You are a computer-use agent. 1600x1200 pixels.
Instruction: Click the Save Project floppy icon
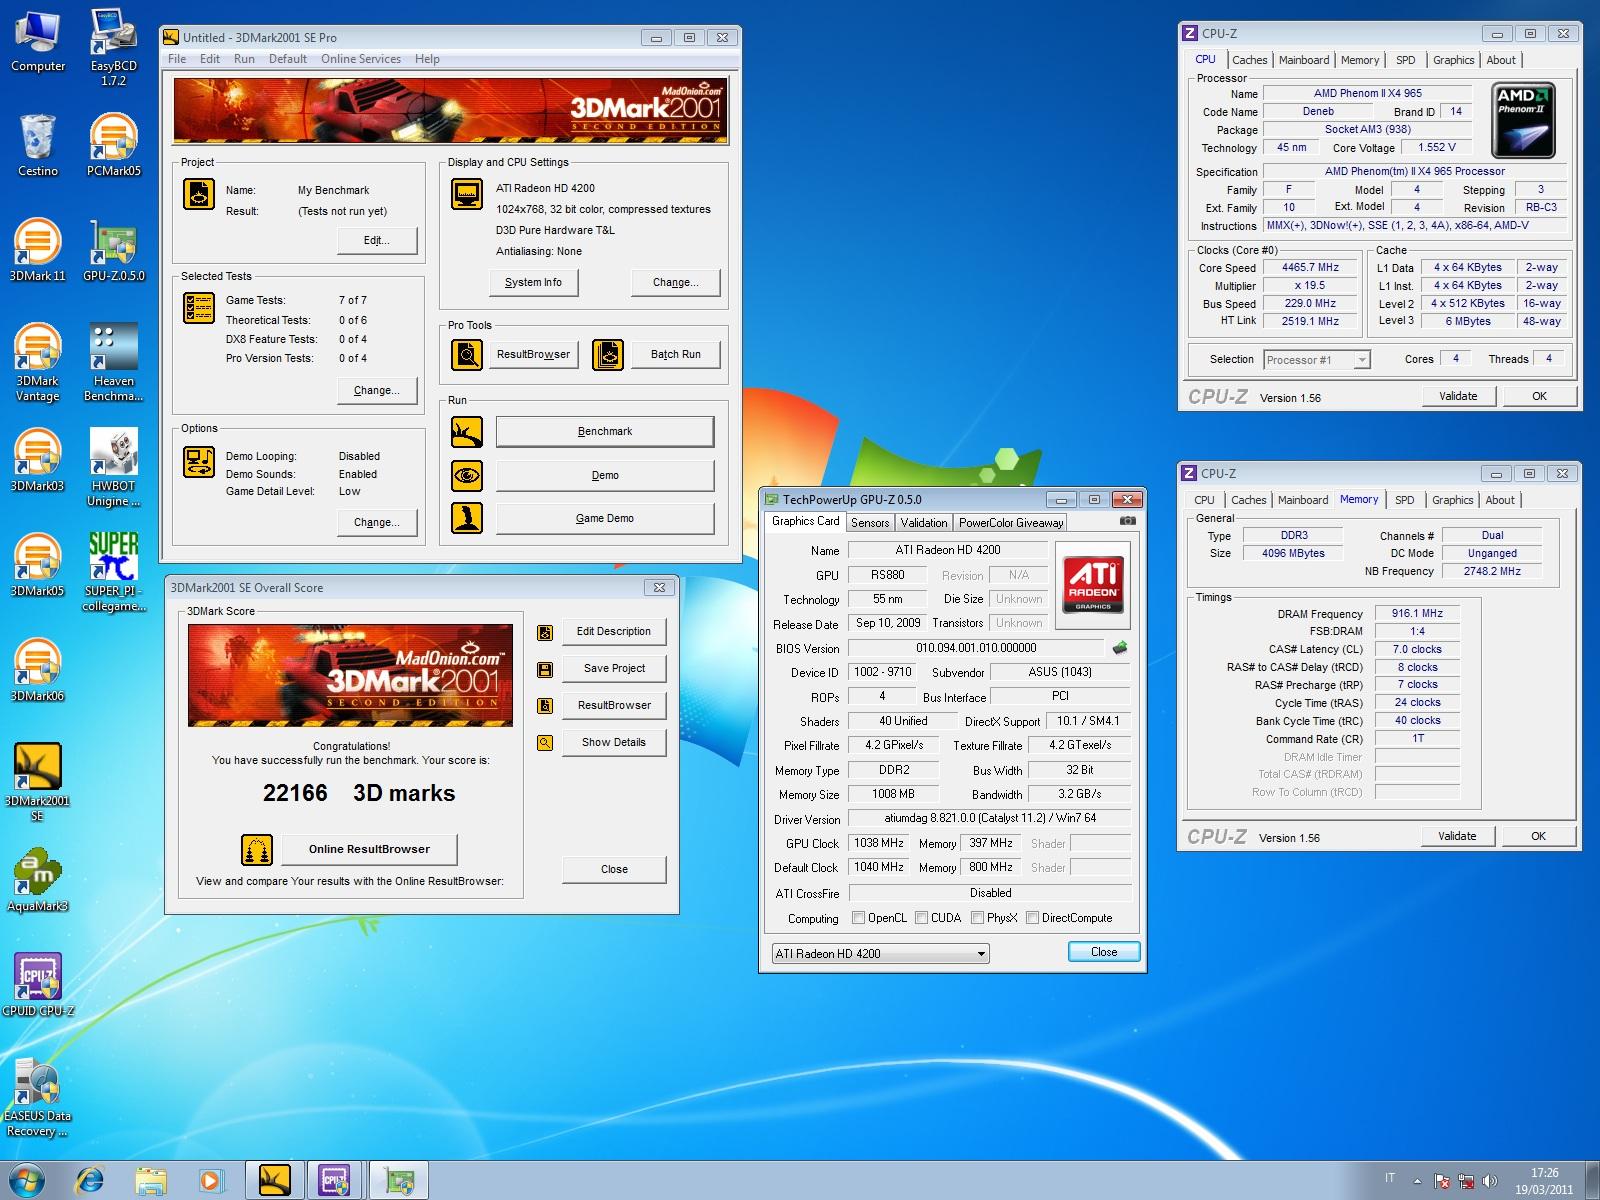545,669
